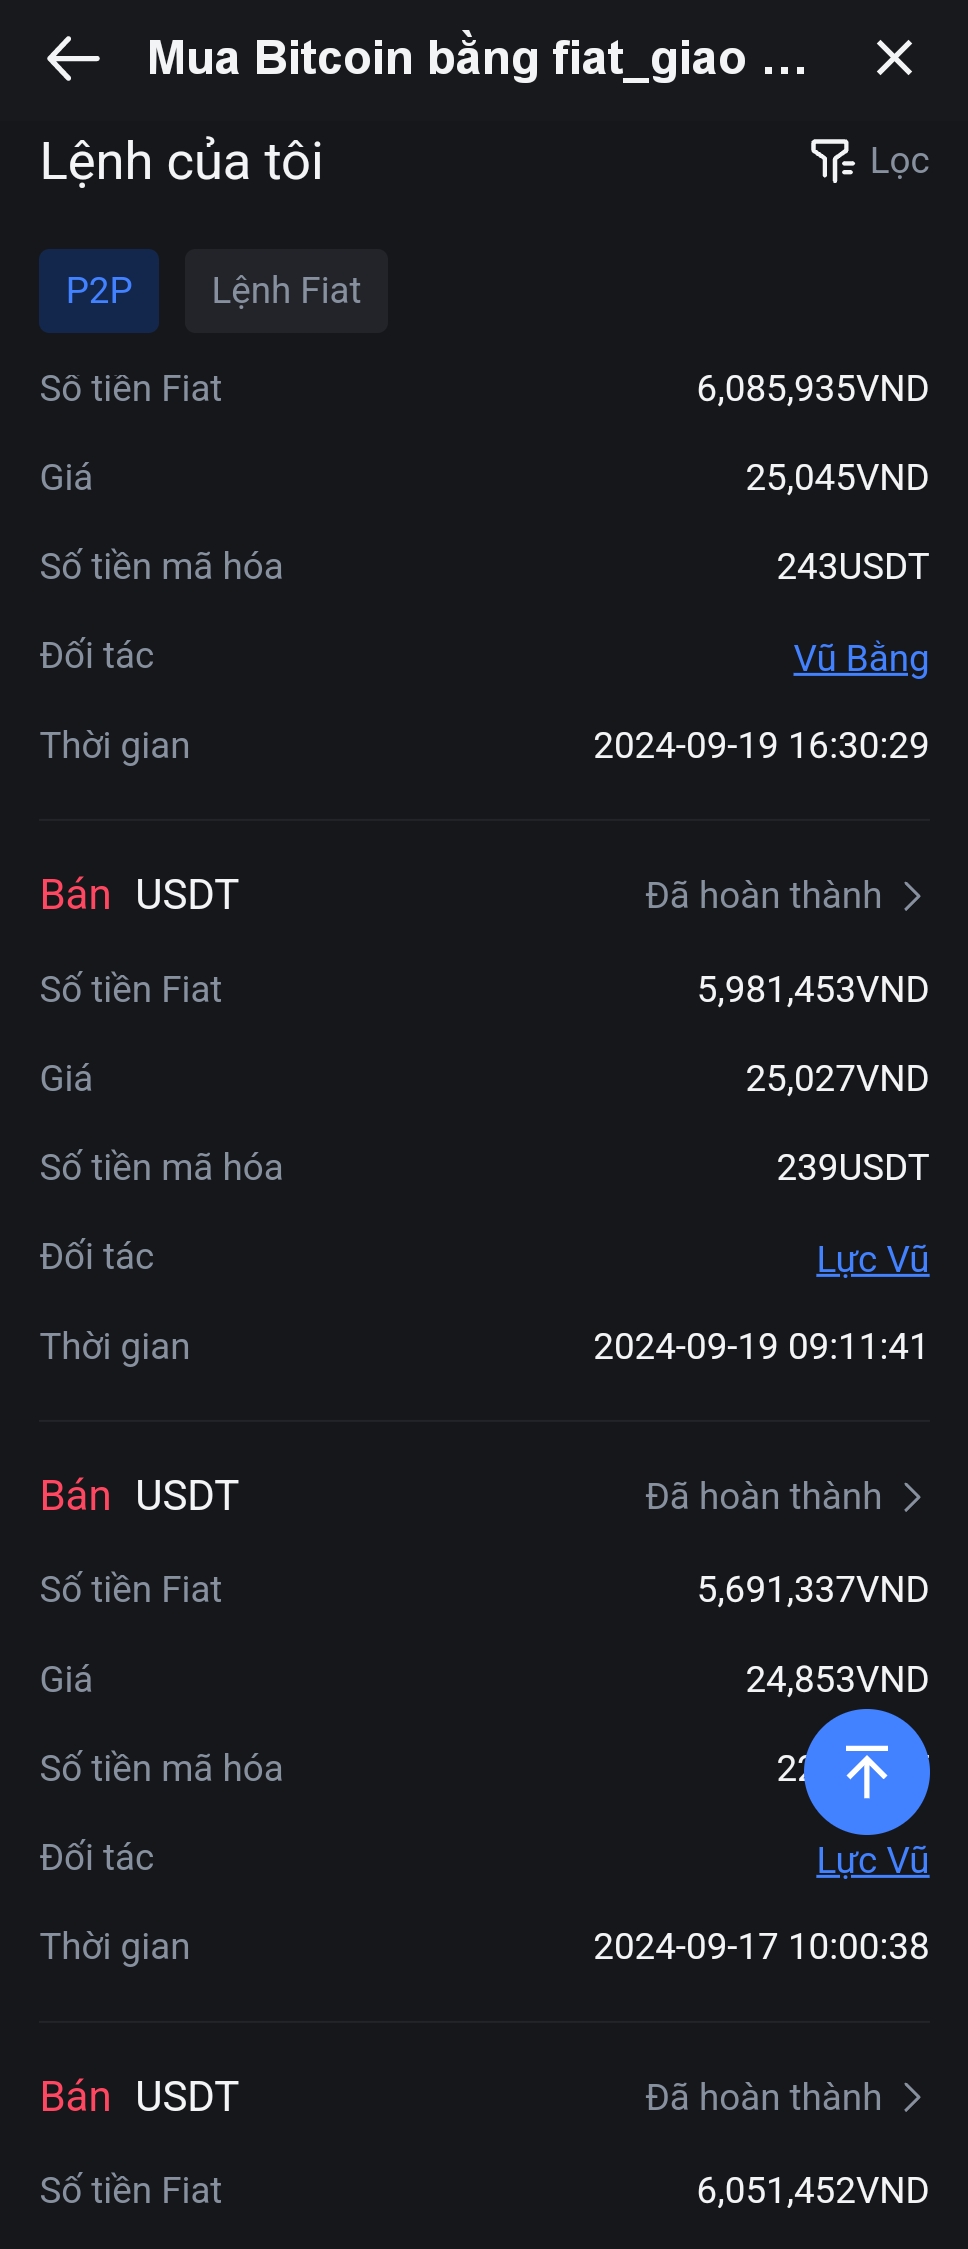This screenshot has width=968, height=2249.
Task: Close the Mua Bitcoin page with X
Action: point(894,58)
